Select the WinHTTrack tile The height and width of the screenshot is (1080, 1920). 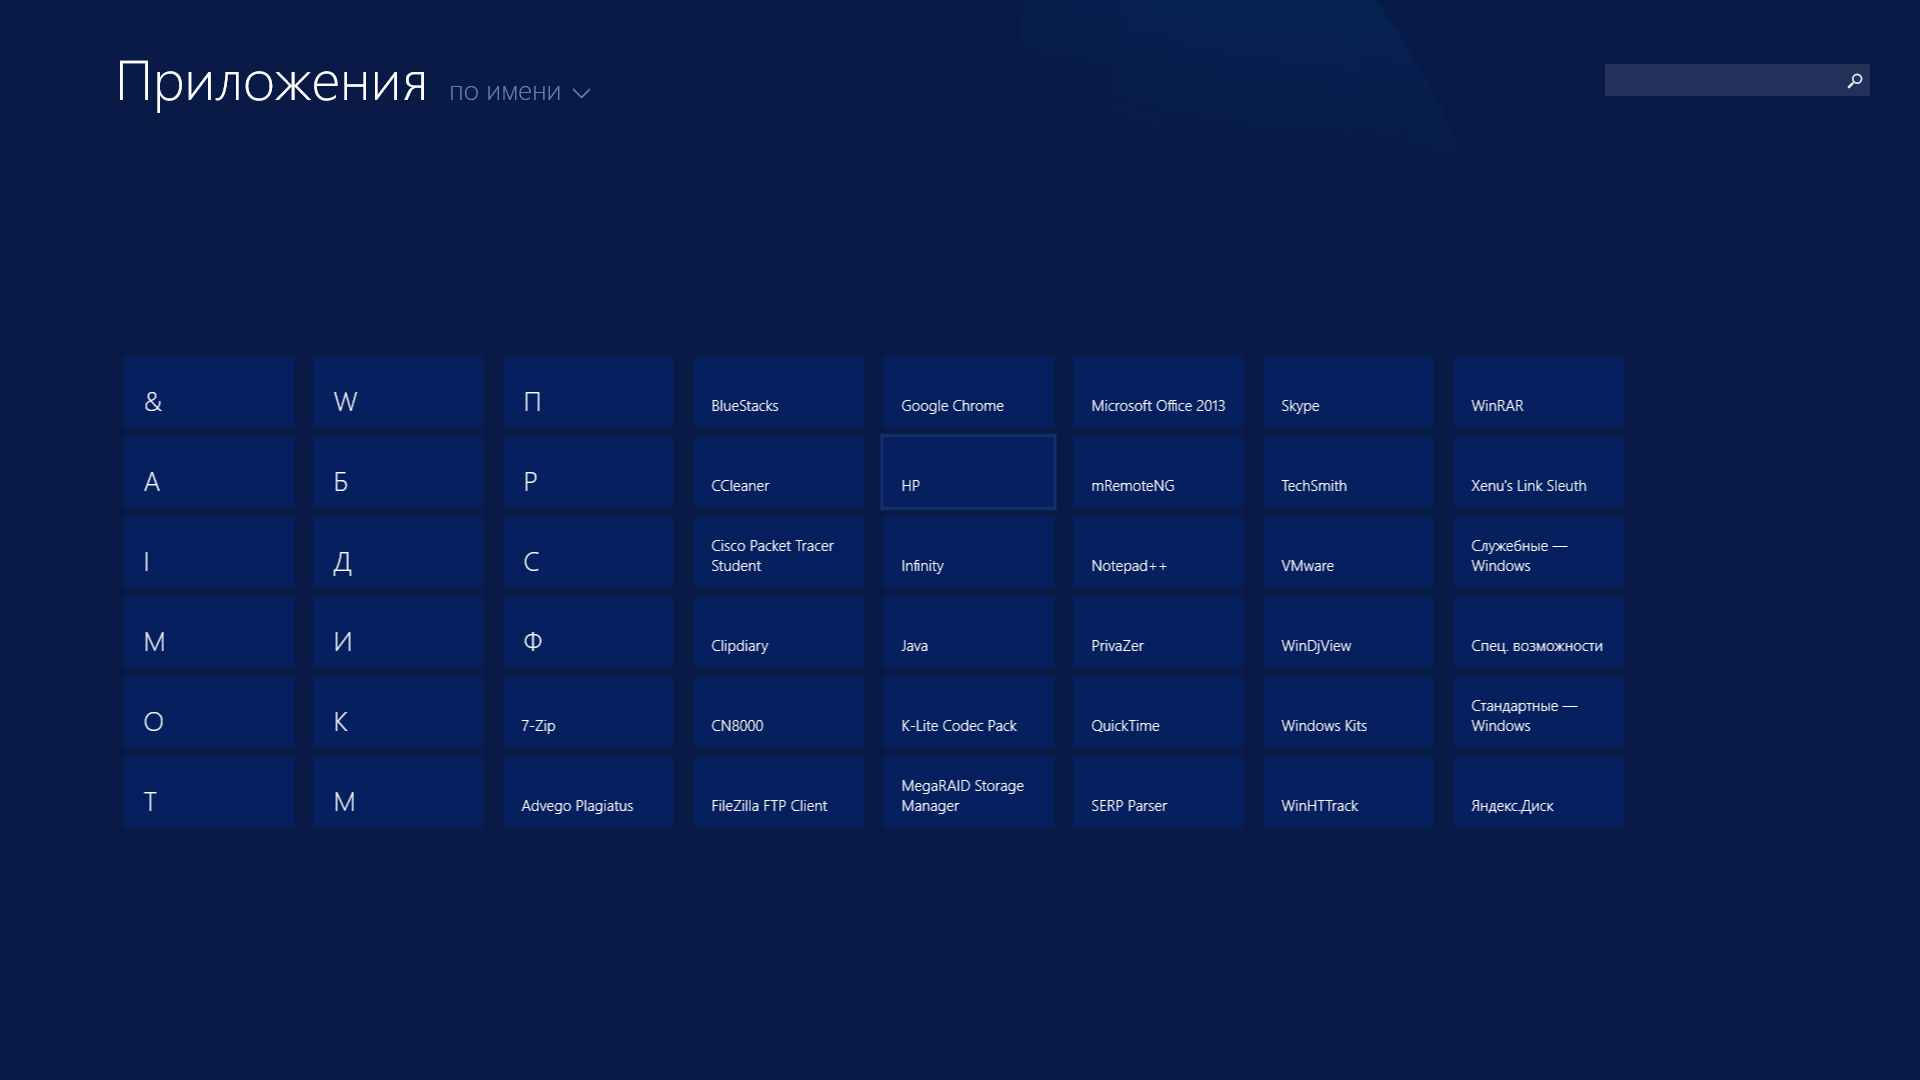pyautogui.click(x=1348, y=792)
